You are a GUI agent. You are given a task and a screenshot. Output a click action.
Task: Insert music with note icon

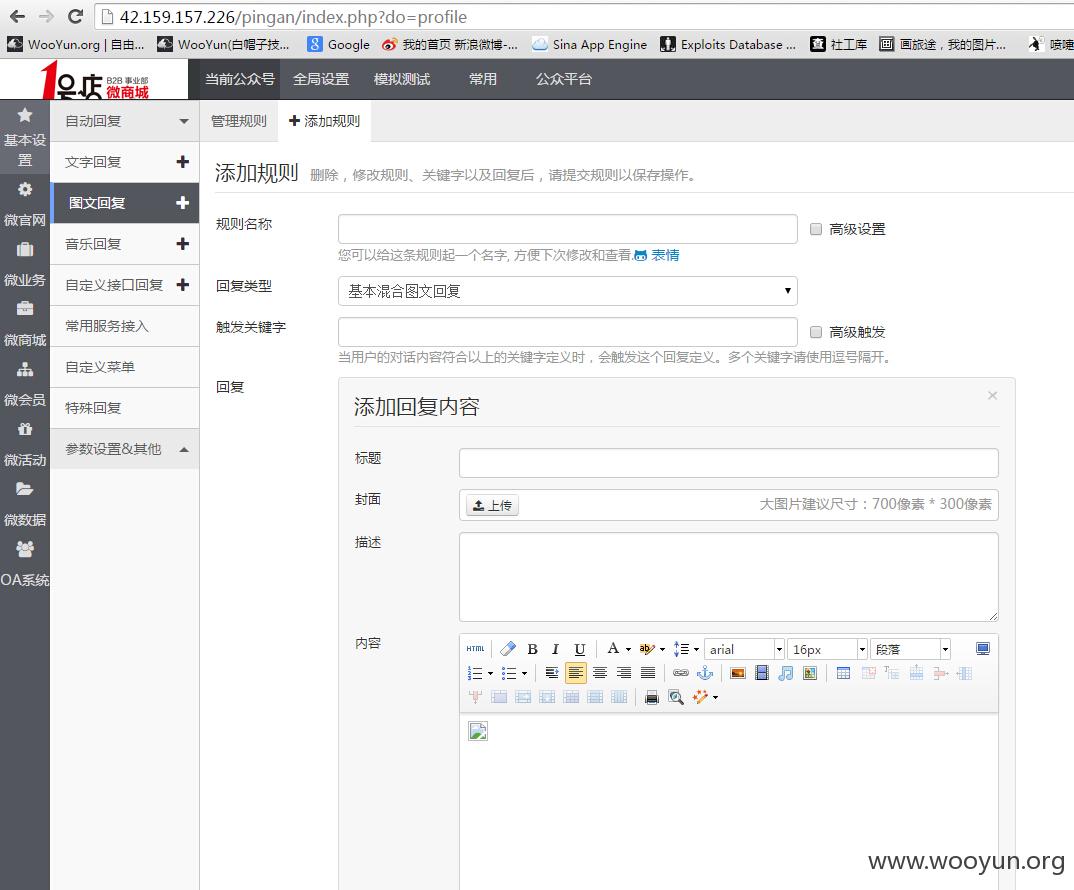click(x=786, y=673)
